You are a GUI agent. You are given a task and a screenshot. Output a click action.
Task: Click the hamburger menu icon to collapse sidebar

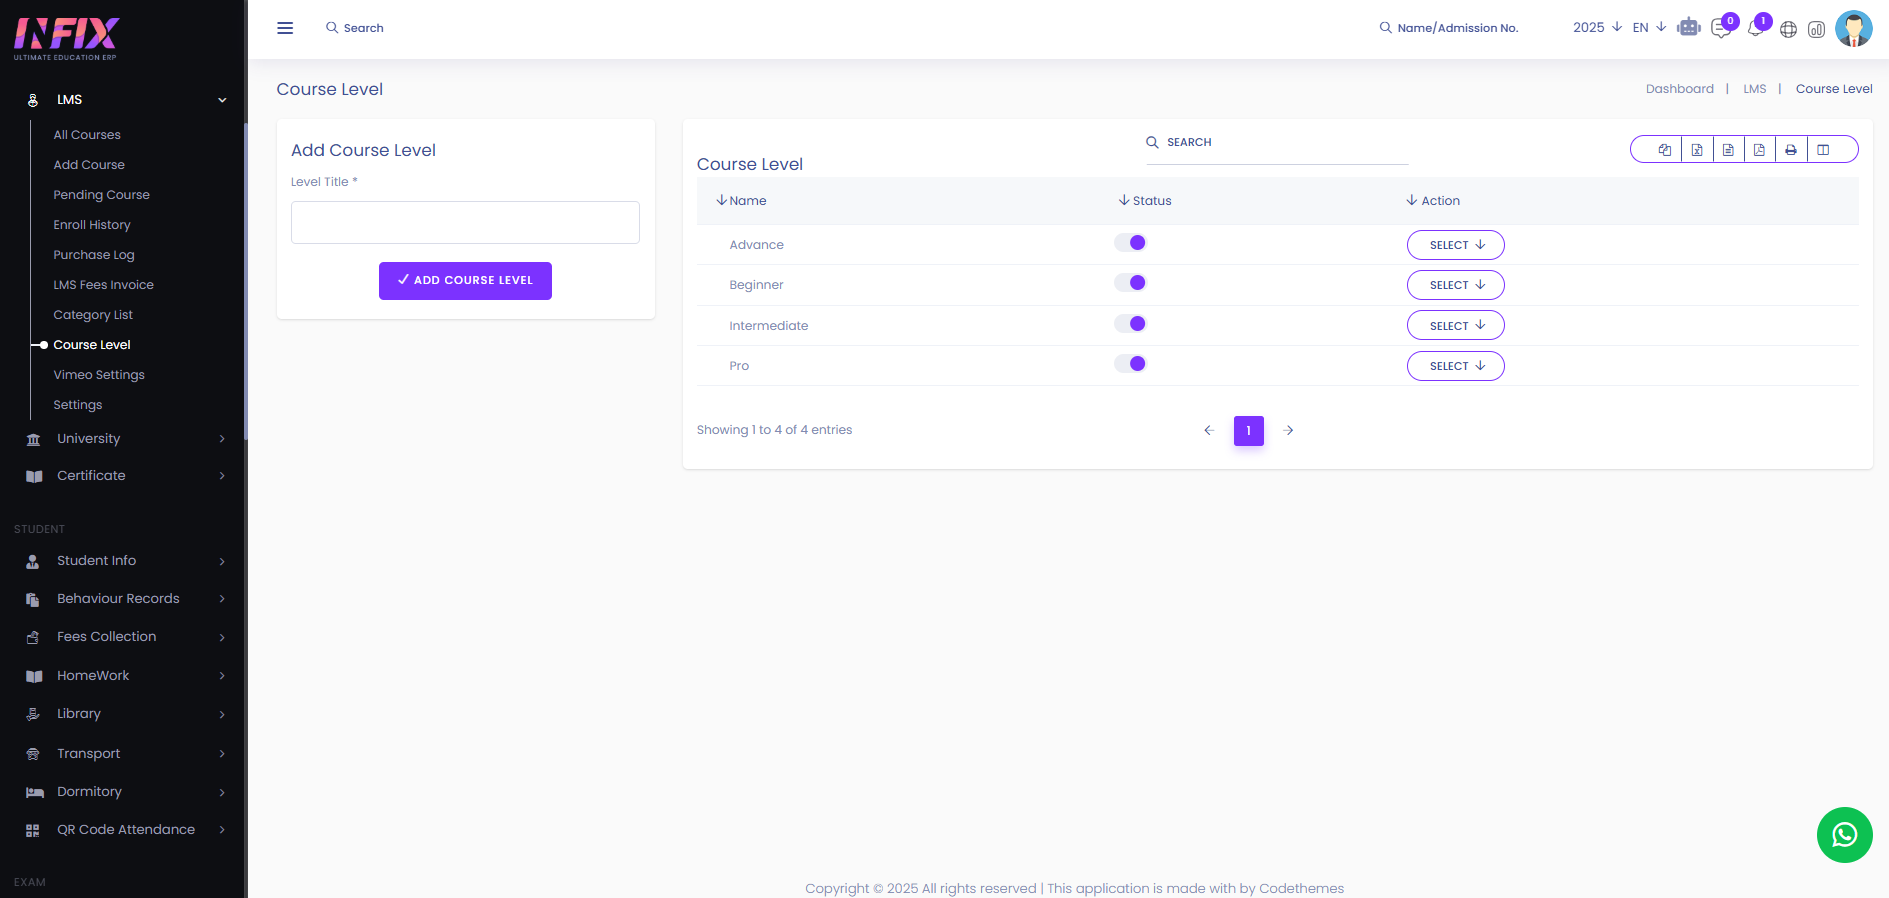coord(285,28)
